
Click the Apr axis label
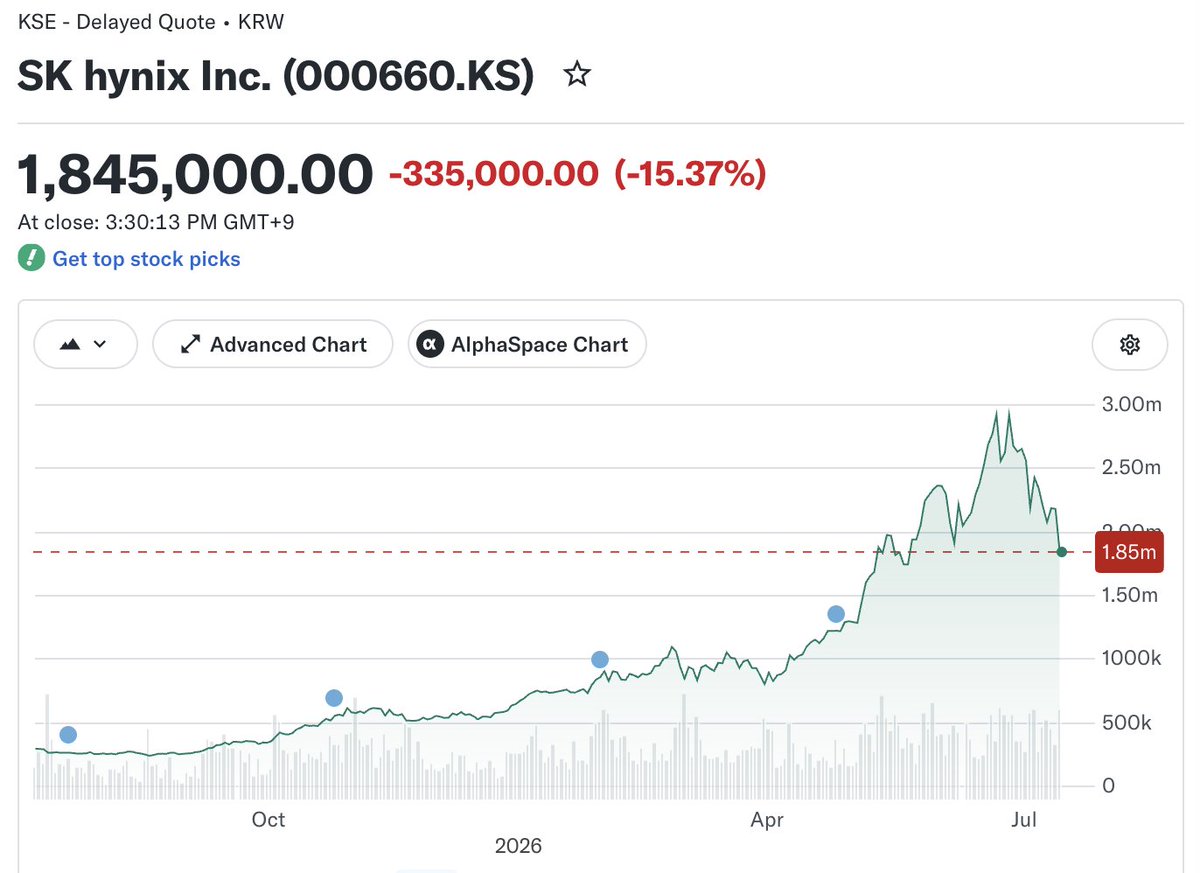[766, 820]
